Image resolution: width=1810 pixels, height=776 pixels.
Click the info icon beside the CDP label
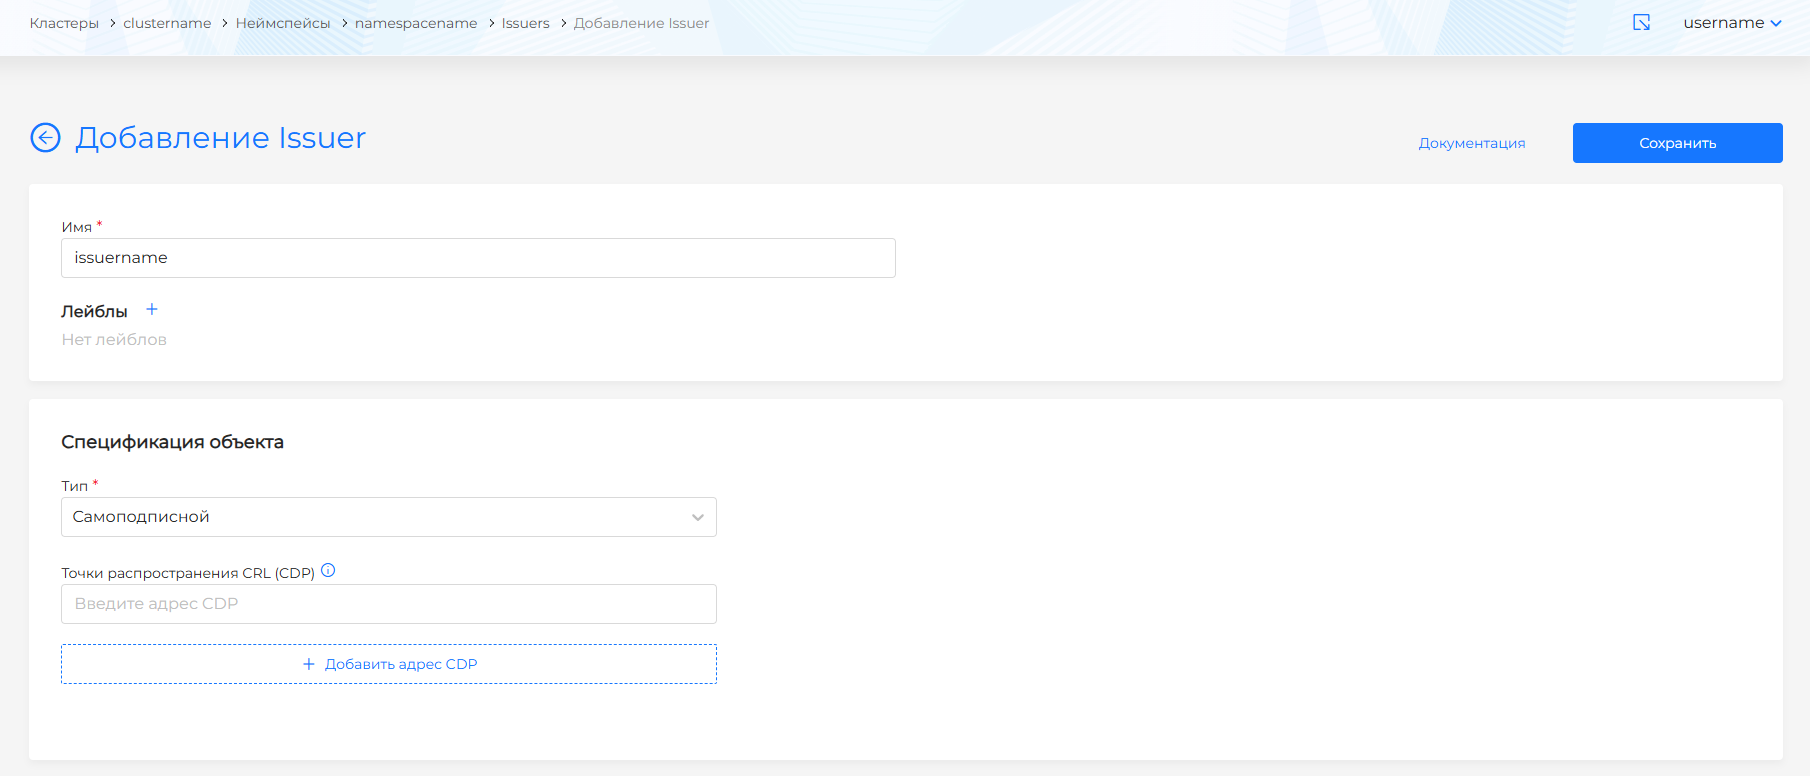[x=328, y=571]
